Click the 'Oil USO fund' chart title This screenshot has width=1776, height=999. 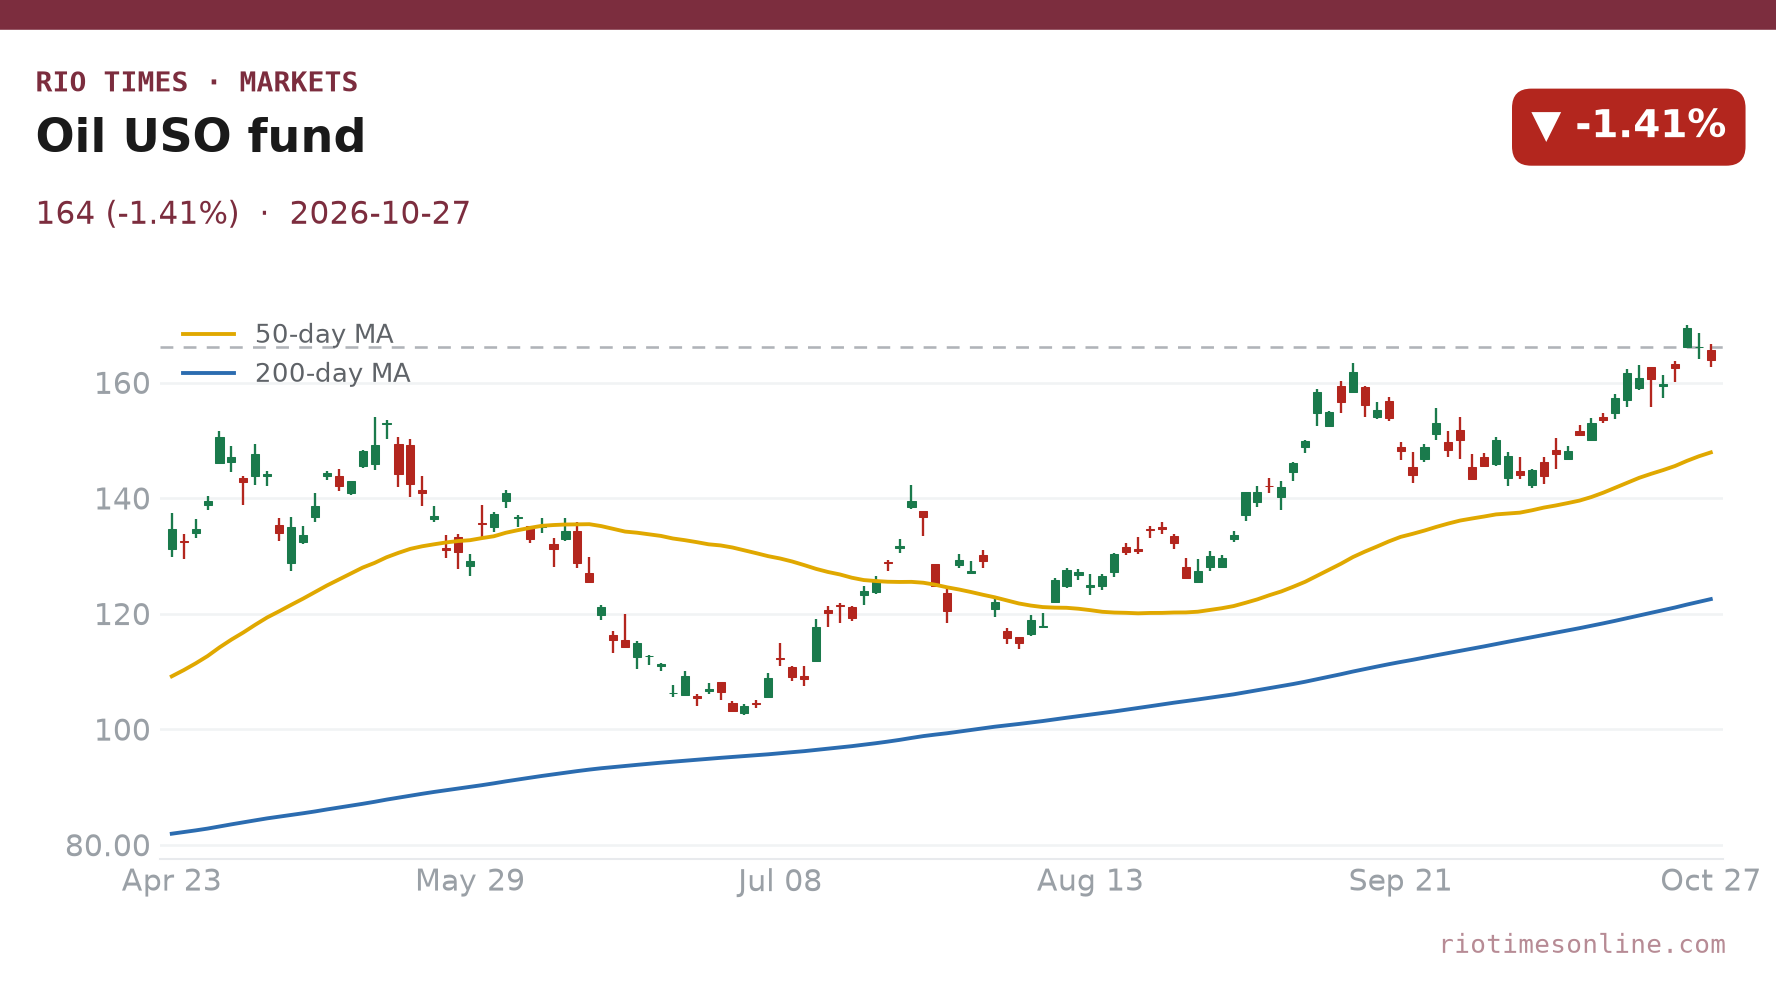click(201, 136)
